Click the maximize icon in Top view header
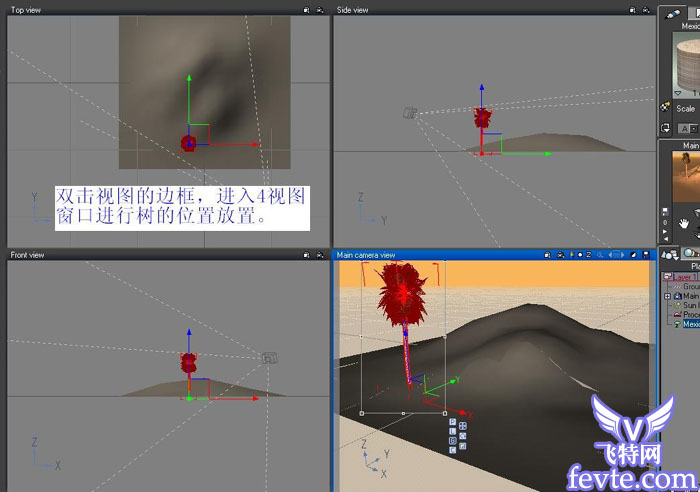 [306, 10]
